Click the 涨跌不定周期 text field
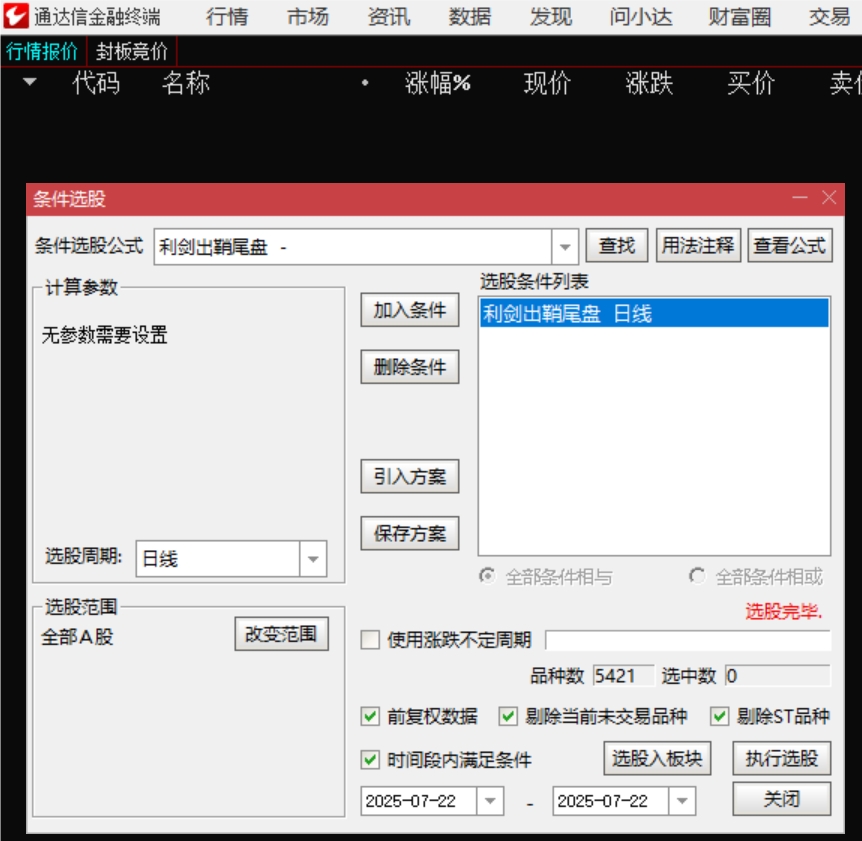The width and height of the screenshot is (862, 841). point(688,640)
